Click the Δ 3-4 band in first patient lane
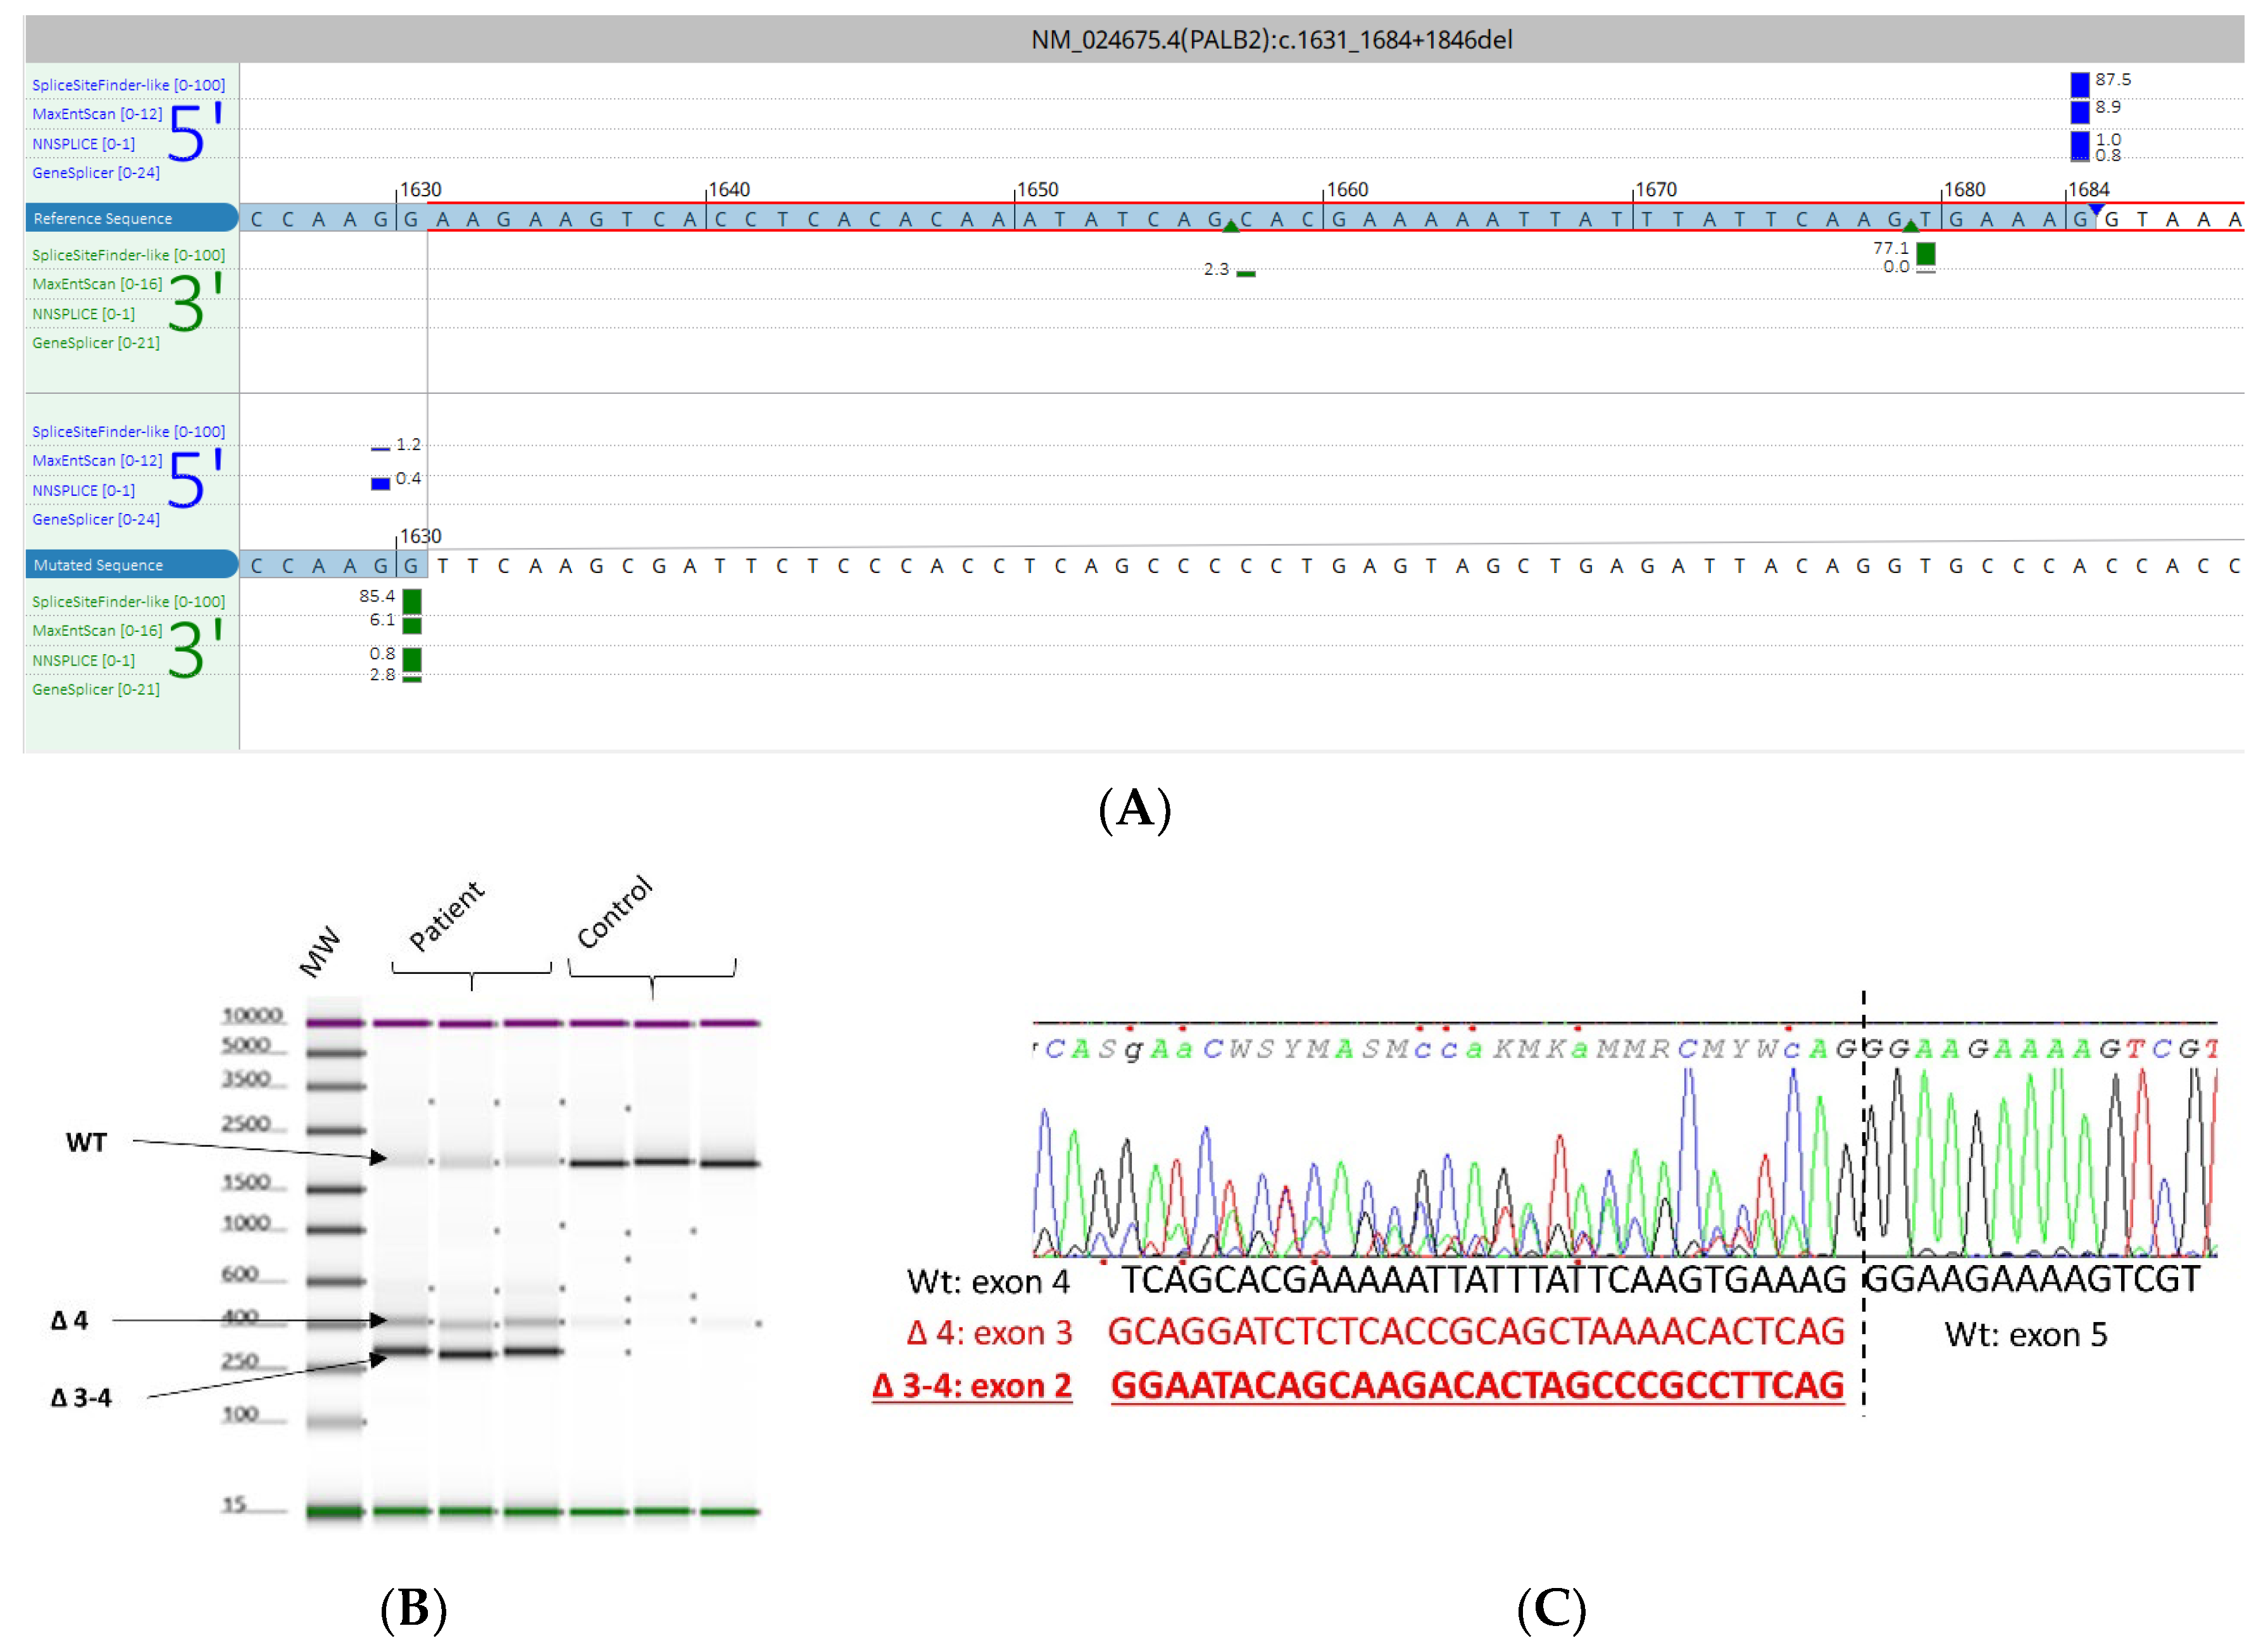The image size is (2268, 1645). 402,1351
